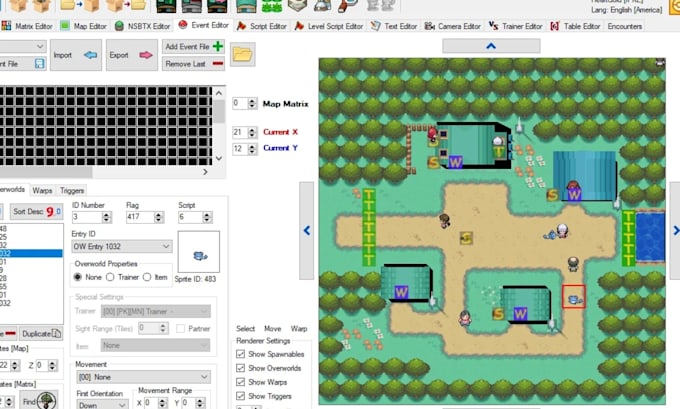
Task: Switch to the Triggers tab
Action: point(72,190)
